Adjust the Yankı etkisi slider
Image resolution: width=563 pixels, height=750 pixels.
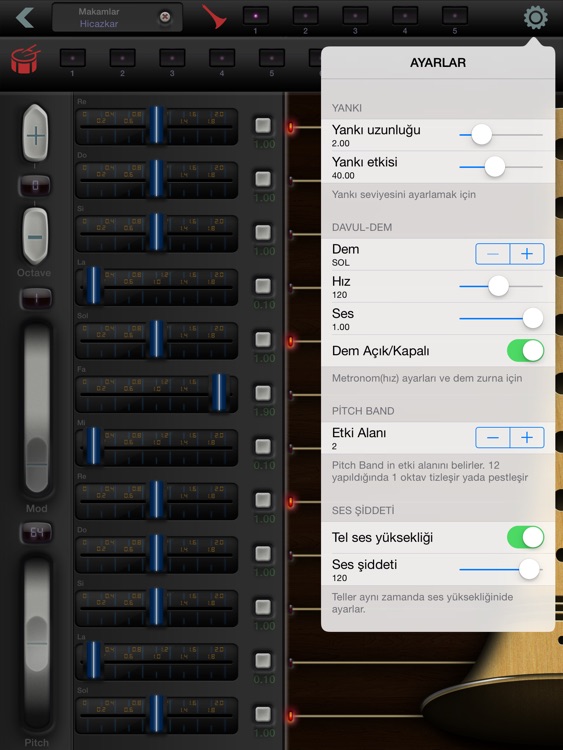click(x=500, y=167)
